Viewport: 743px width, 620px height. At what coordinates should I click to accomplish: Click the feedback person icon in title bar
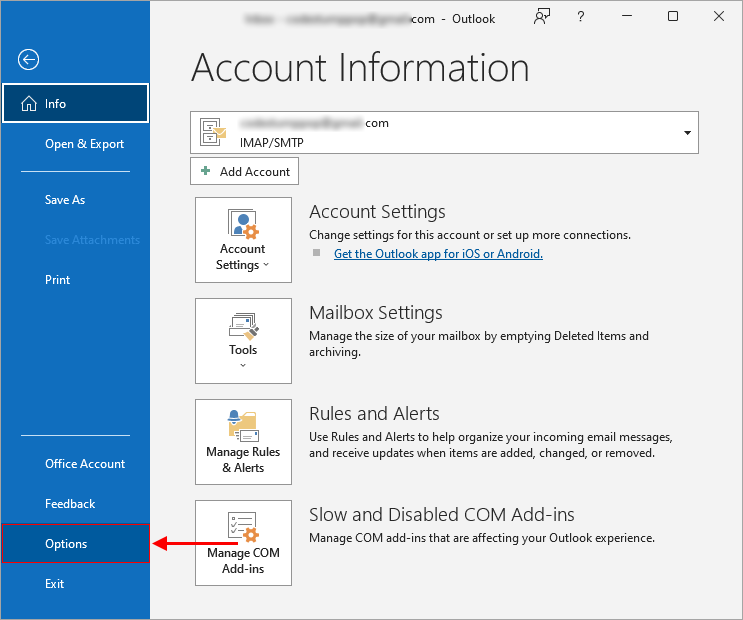[x=543, y=17]
